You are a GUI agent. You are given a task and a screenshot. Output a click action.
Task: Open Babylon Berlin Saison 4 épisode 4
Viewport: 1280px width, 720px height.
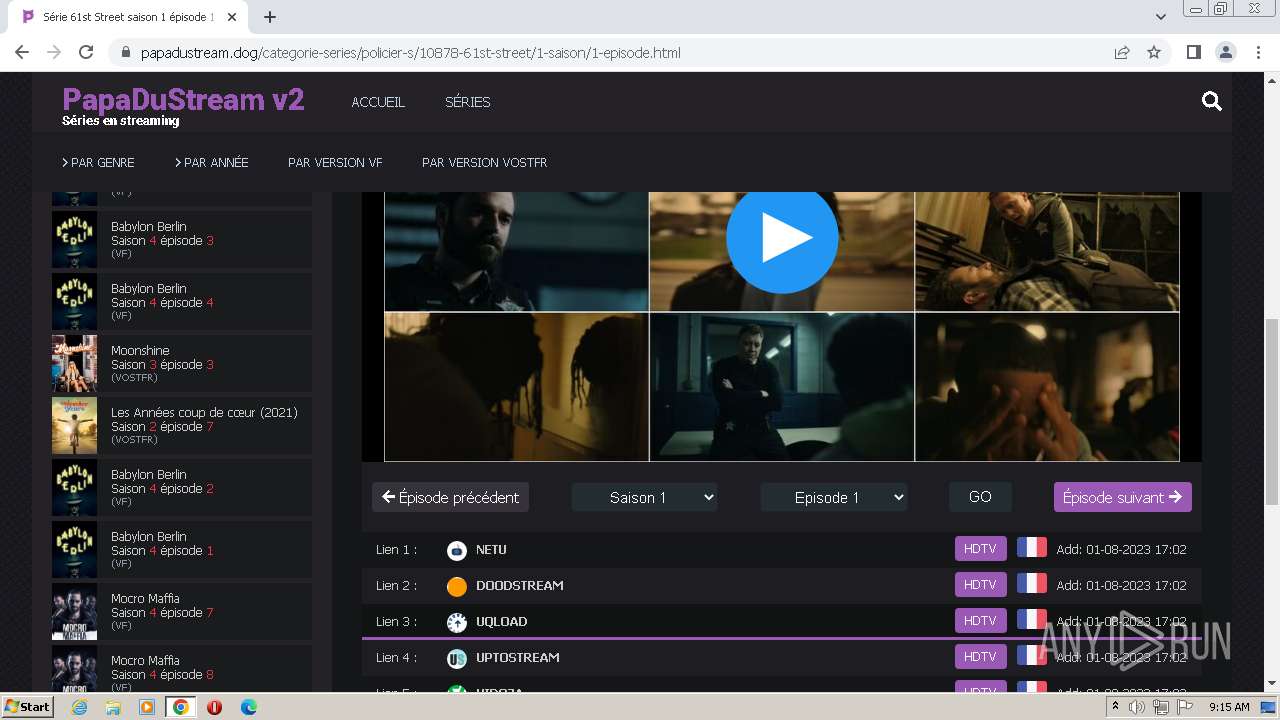pyautogui.click(x=181, y=301)
